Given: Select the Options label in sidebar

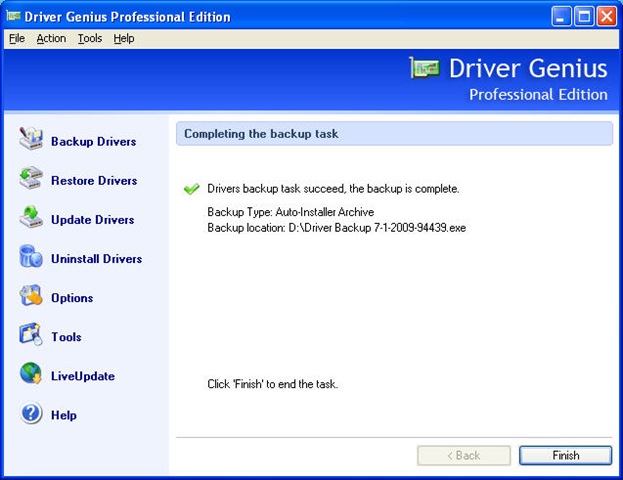Looking at the screenshot, I should coord(72,298).
